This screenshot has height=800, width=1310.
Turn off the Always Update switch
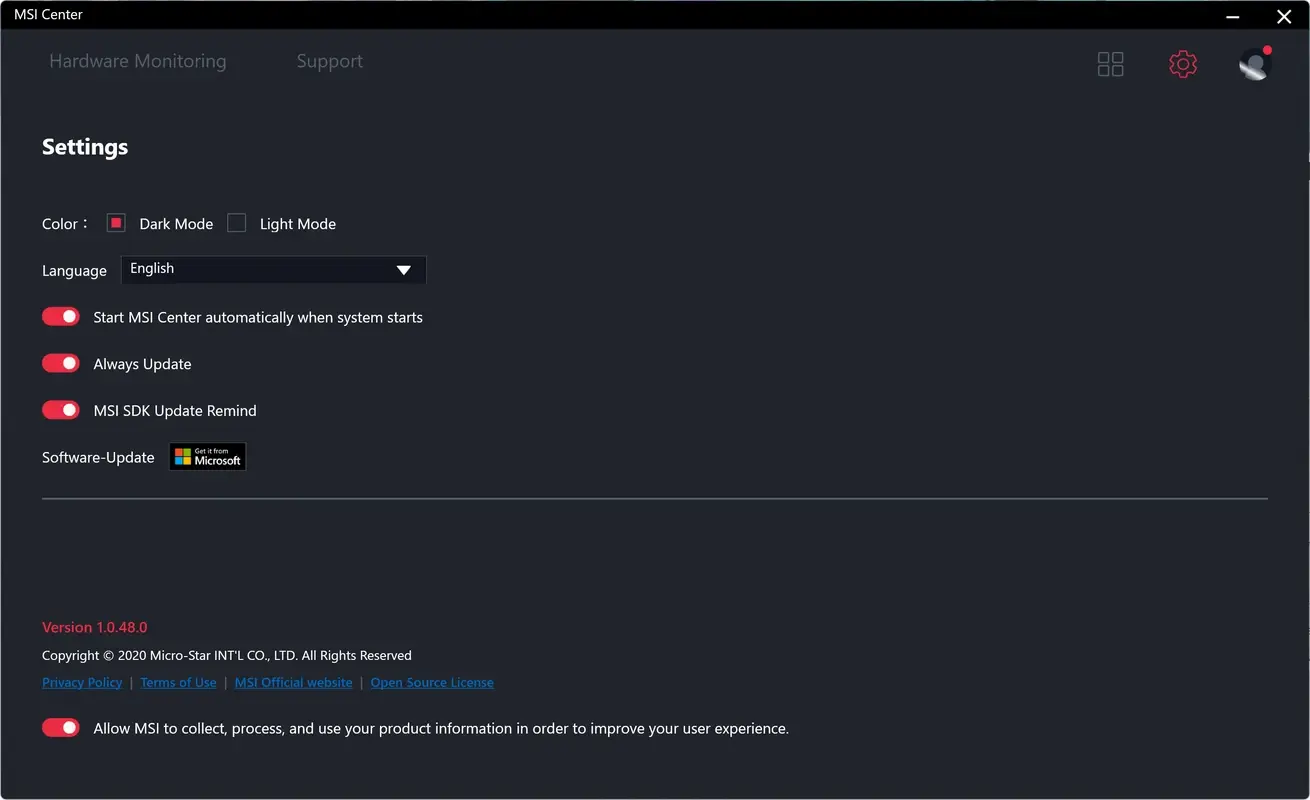[60, 363]
